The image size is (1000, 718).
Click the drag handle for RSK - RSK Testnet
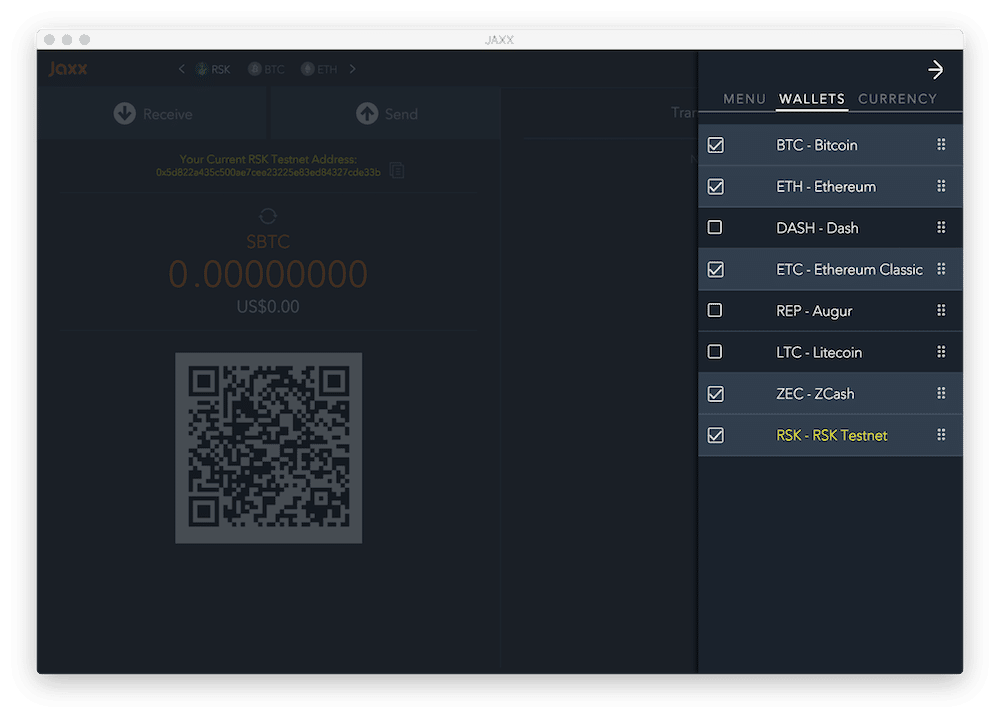[x=941, y=435]
